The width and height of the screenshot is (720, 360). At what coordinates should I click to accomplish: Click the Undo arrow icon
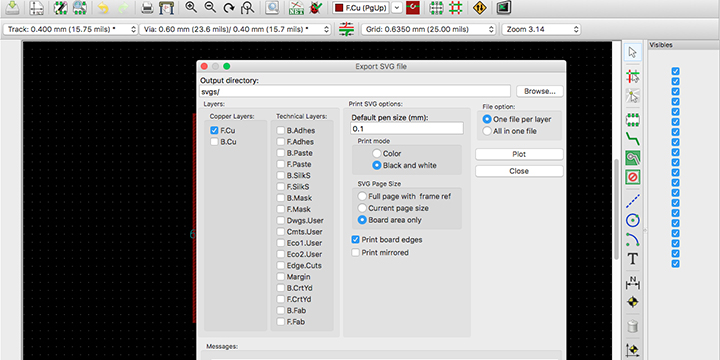coord(103,7)
